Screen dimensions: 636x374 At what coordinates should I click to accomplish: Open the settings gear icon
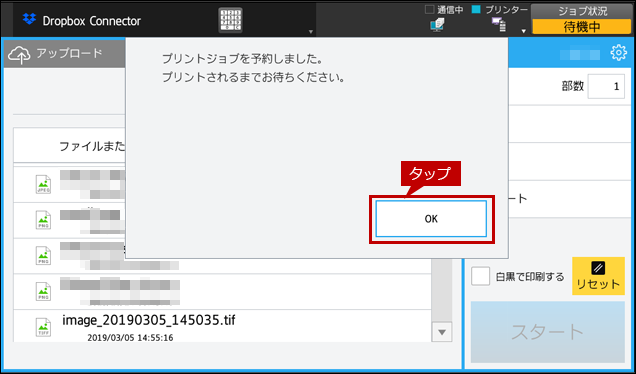click(619, 53)
